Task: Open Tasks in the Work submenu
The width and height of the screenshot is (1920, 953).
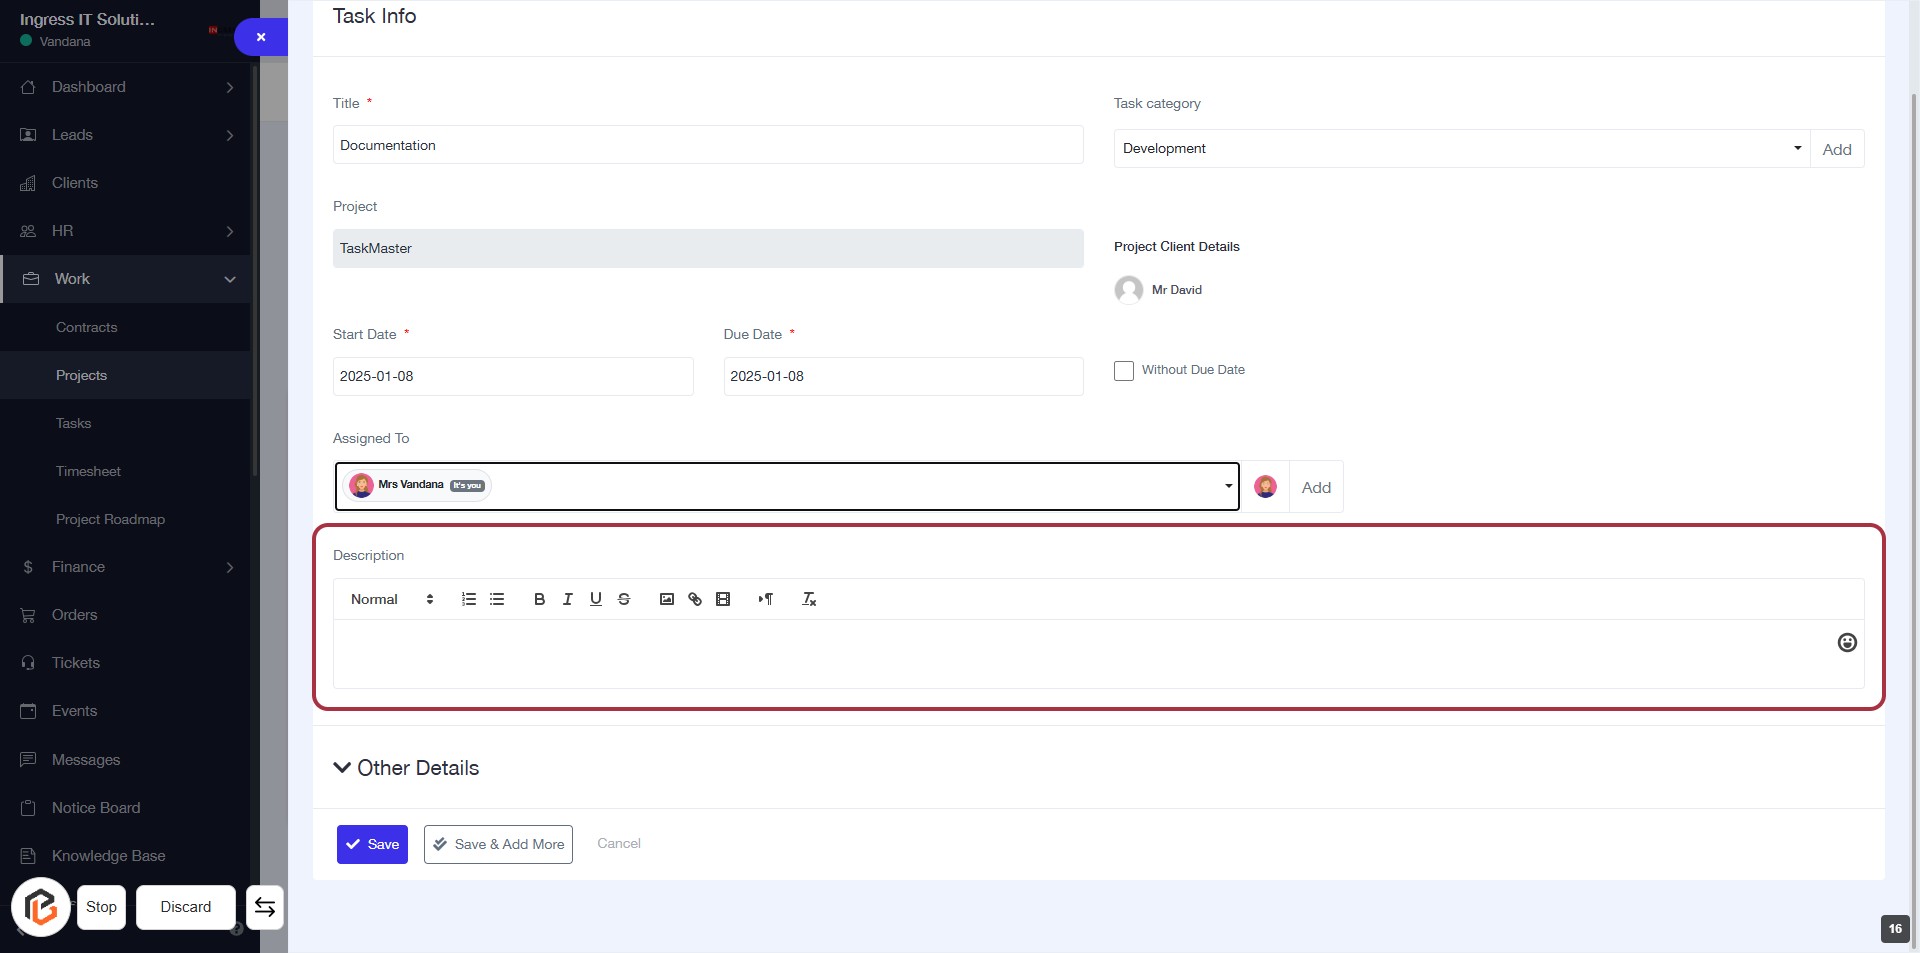Action: pos(73,423)
